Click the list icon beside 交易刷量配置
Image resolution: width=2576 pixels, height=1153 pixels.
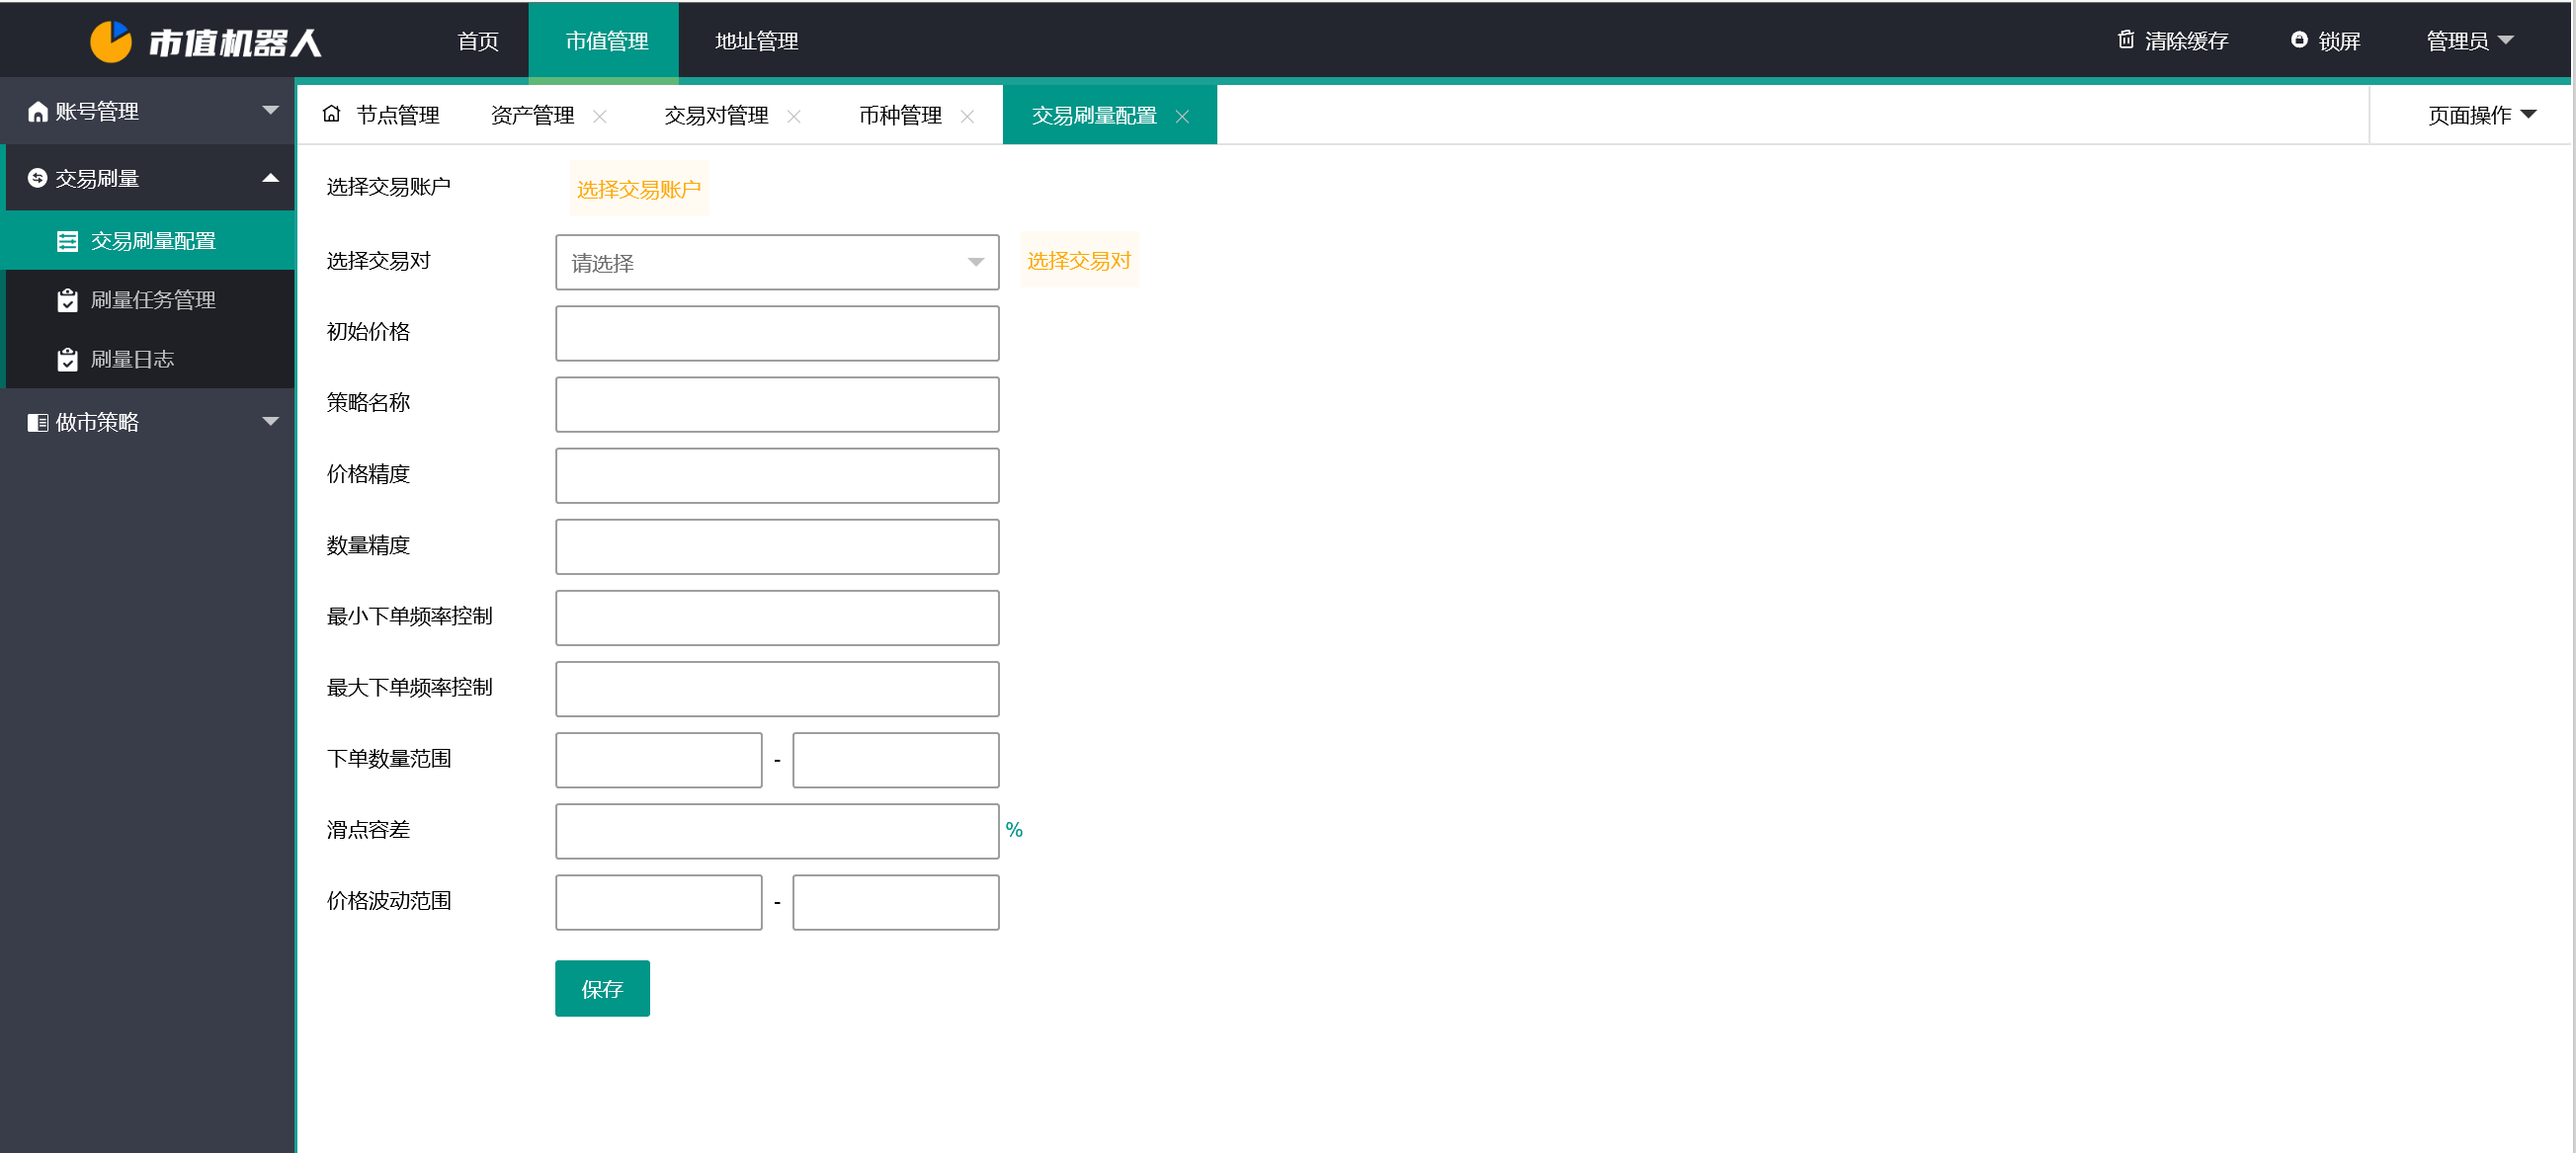(68, 241)
